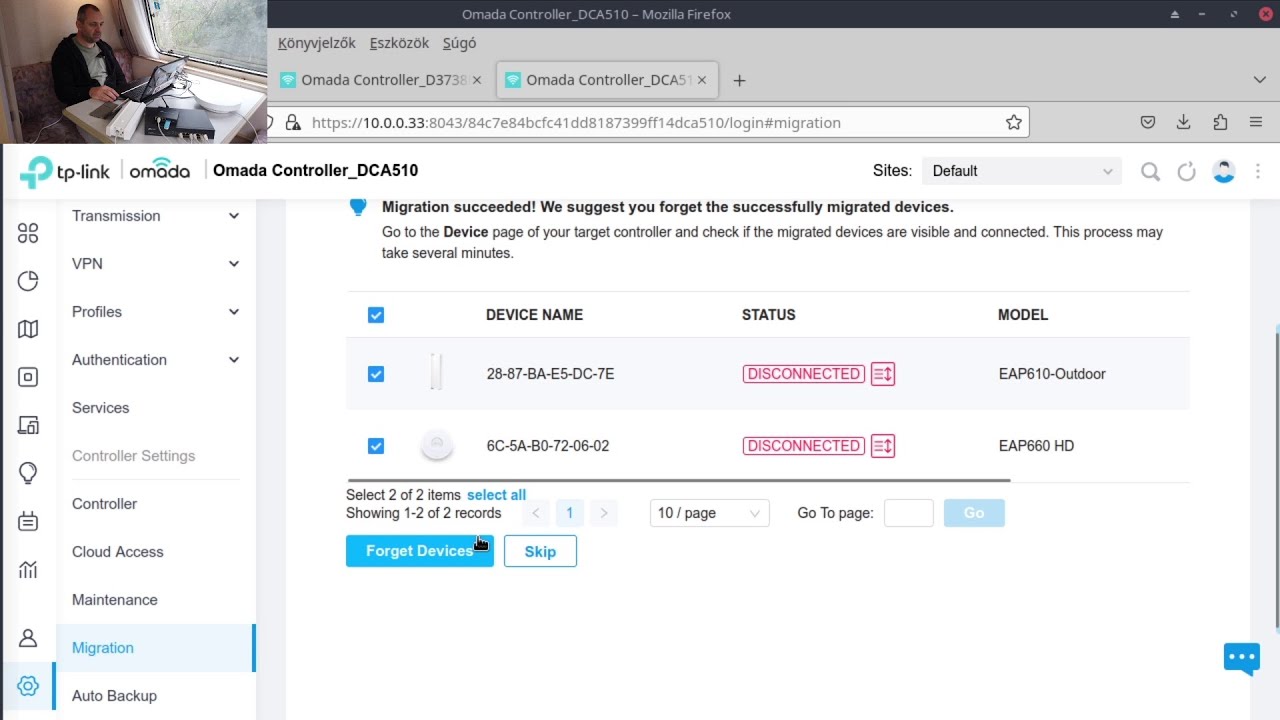Click the tp-link Omada logo
This screenshot has width=1280, height=720.
coord(105,171)
